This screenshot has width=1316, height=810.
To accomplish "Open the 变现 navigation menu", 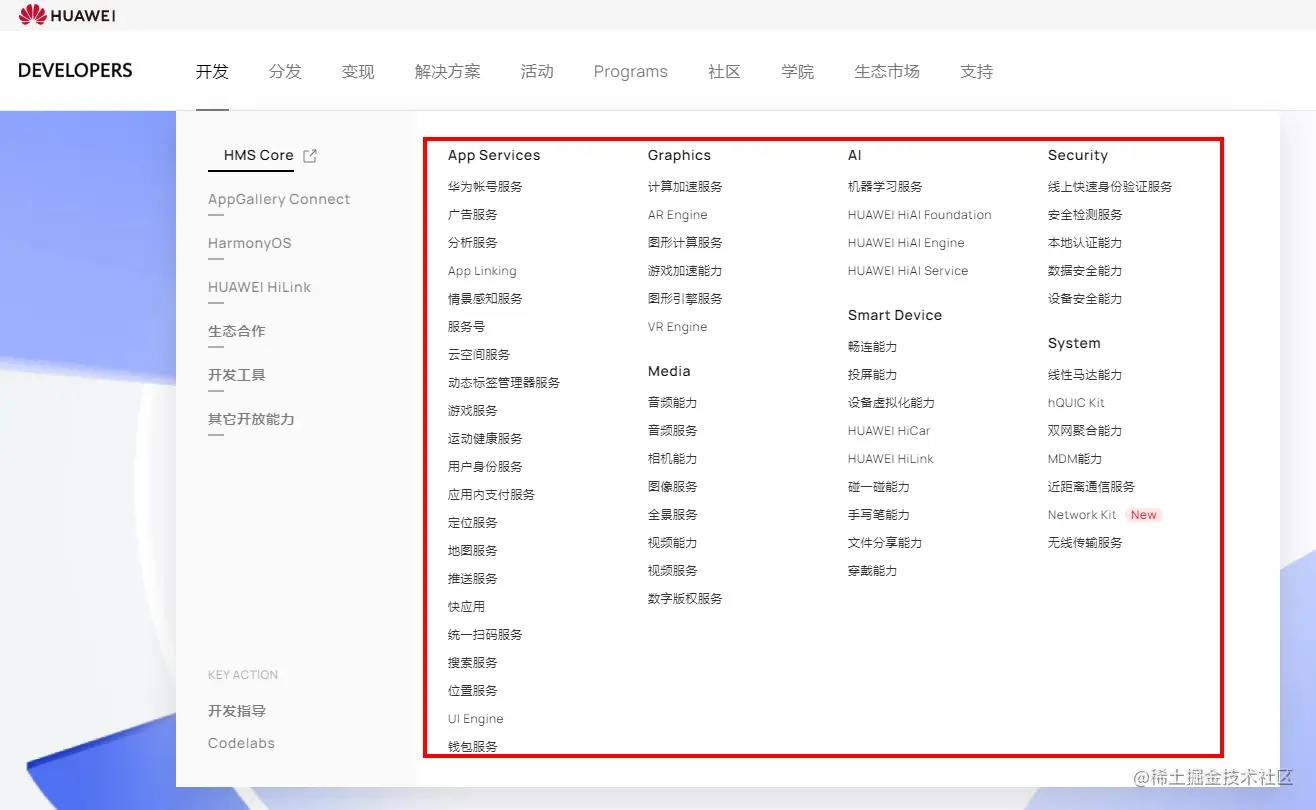I will coord(358,72).
